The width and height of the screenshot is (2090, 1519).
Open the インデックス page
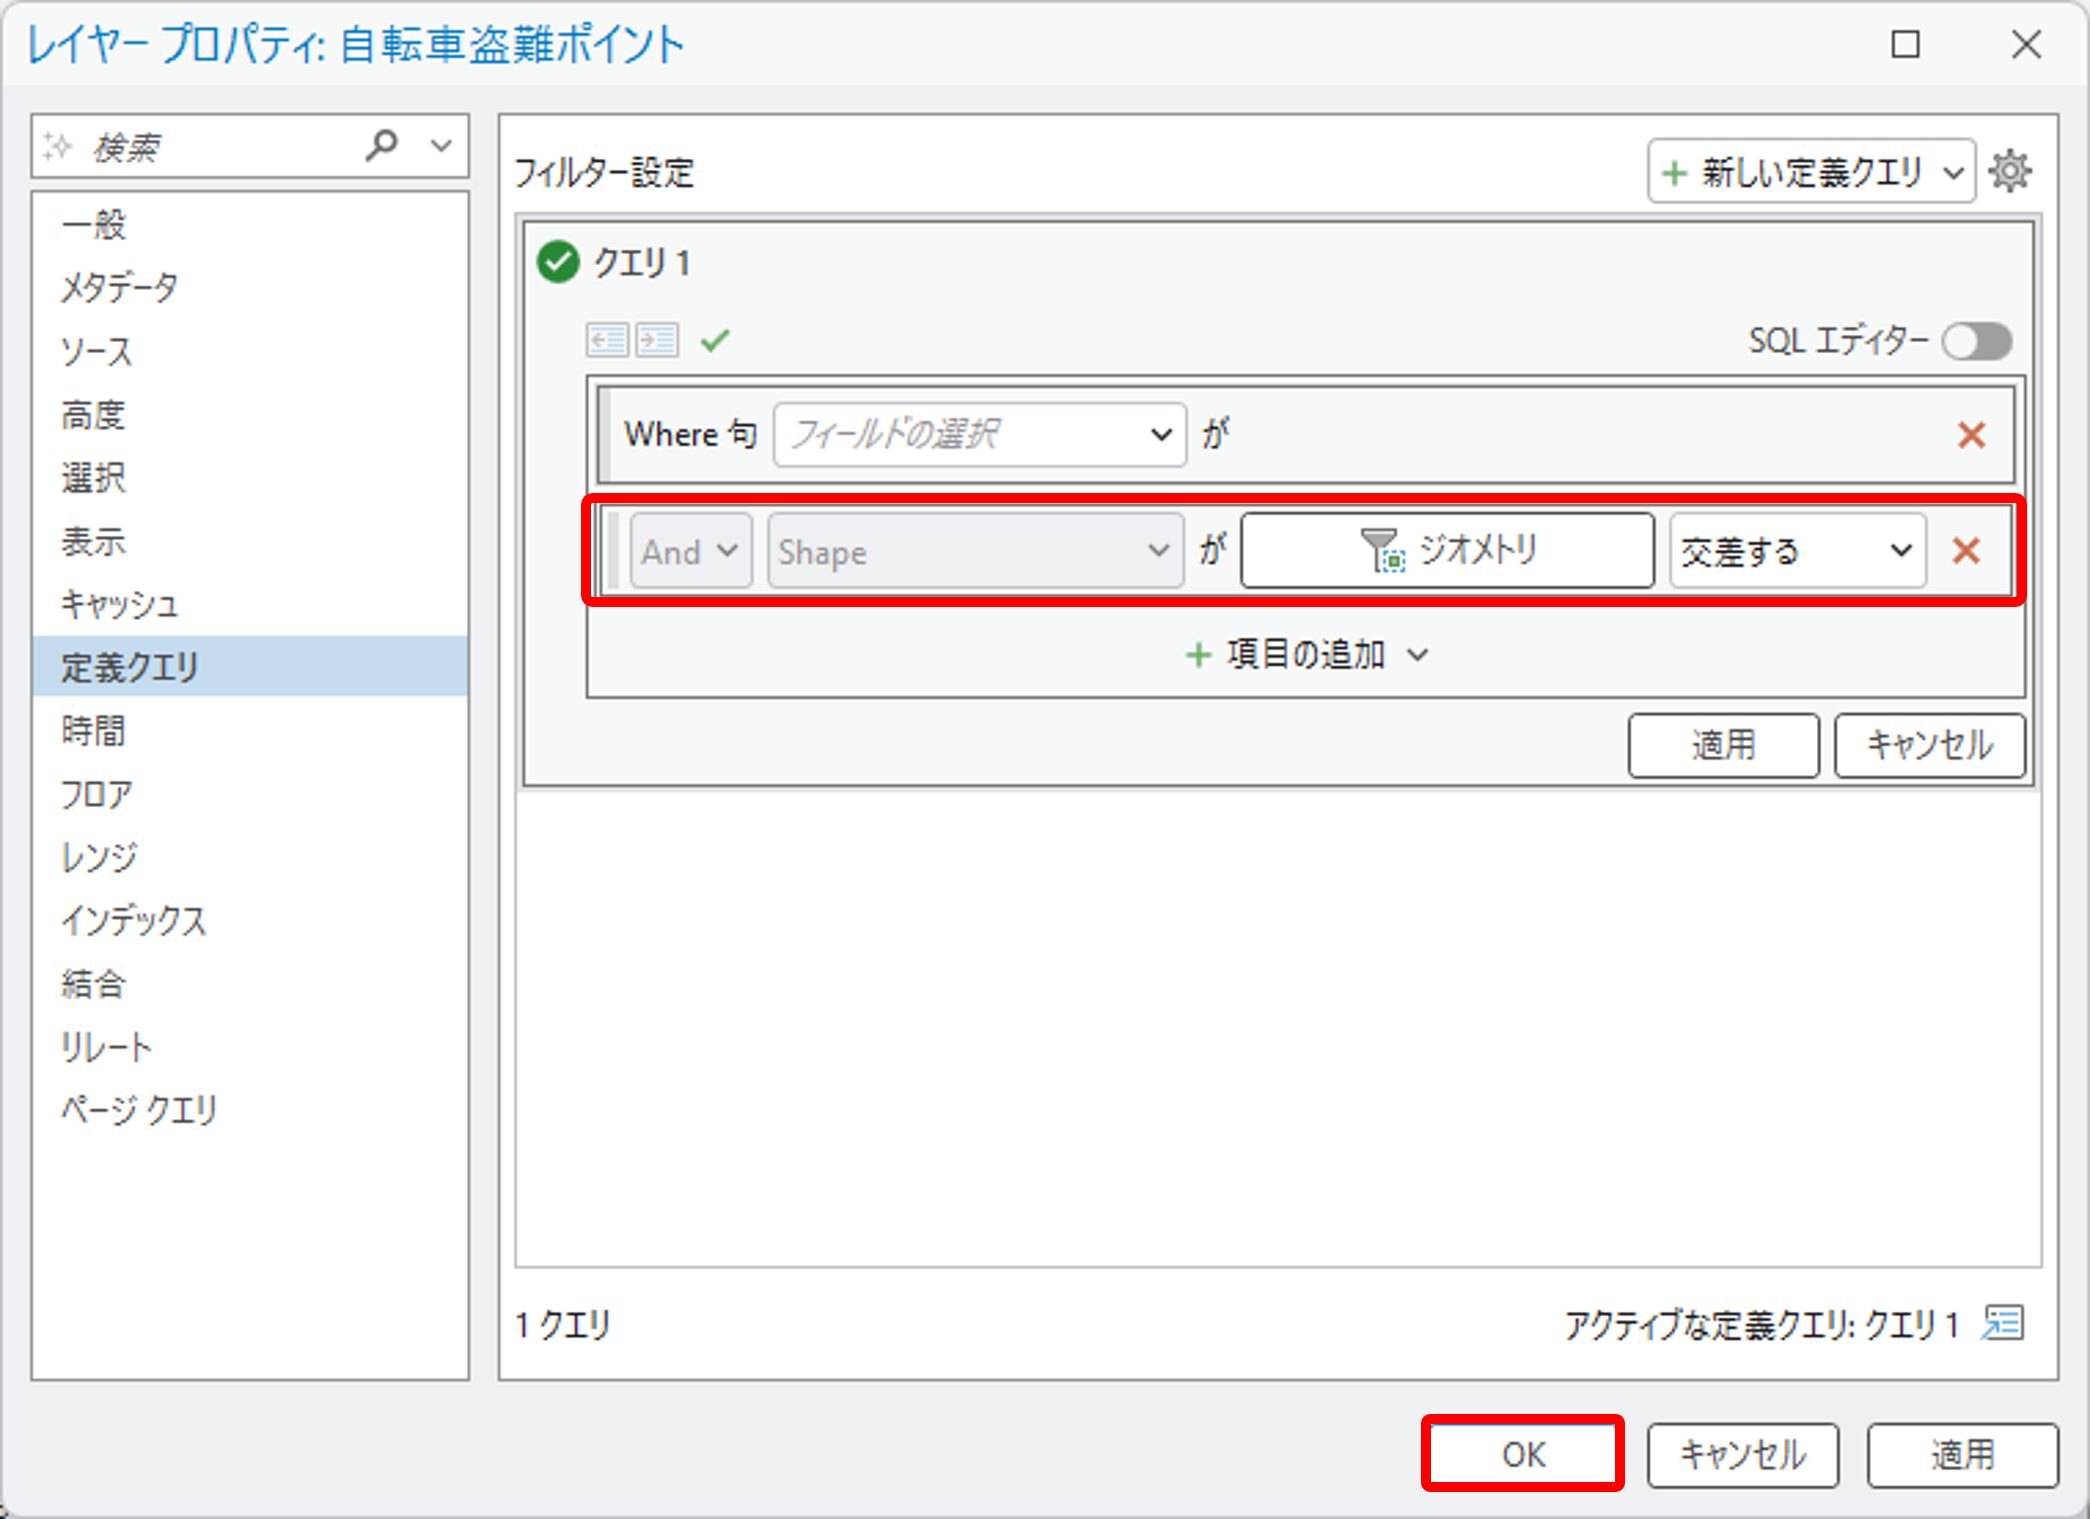(250, 920)
